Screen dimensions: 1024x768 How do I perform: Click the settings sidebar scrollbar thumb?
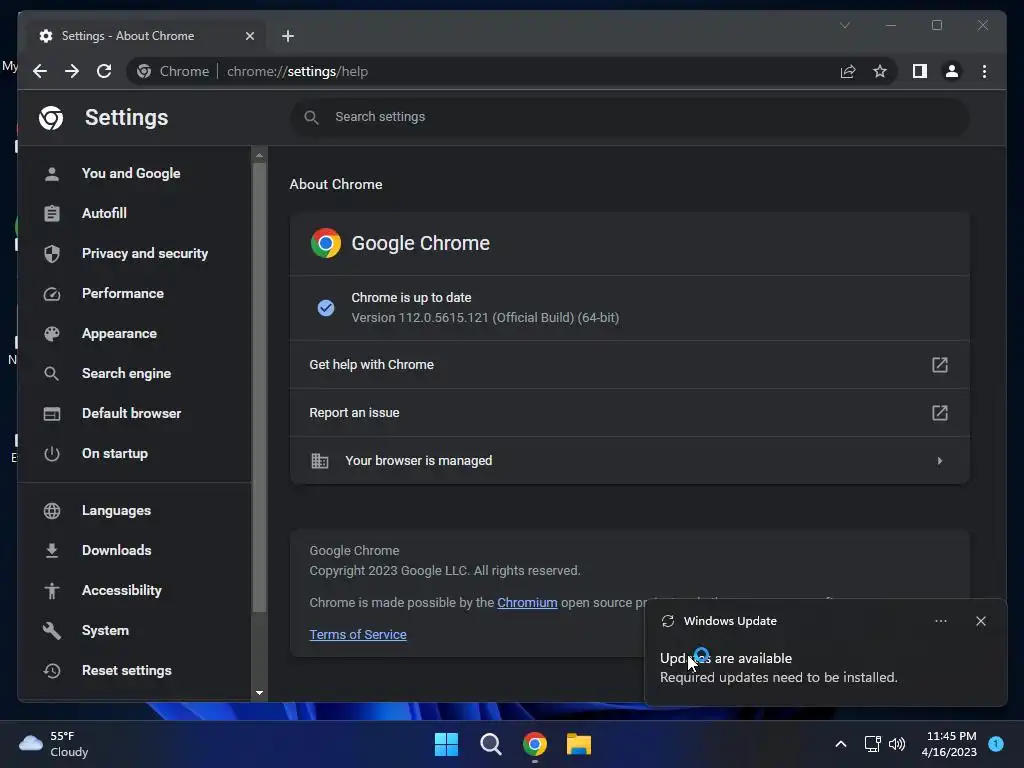259,387
